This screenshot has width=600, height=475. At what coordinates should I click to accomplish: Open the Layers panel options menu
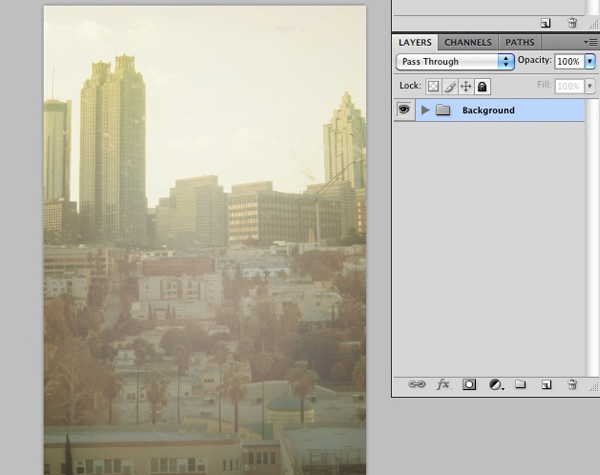click(590, 42)
